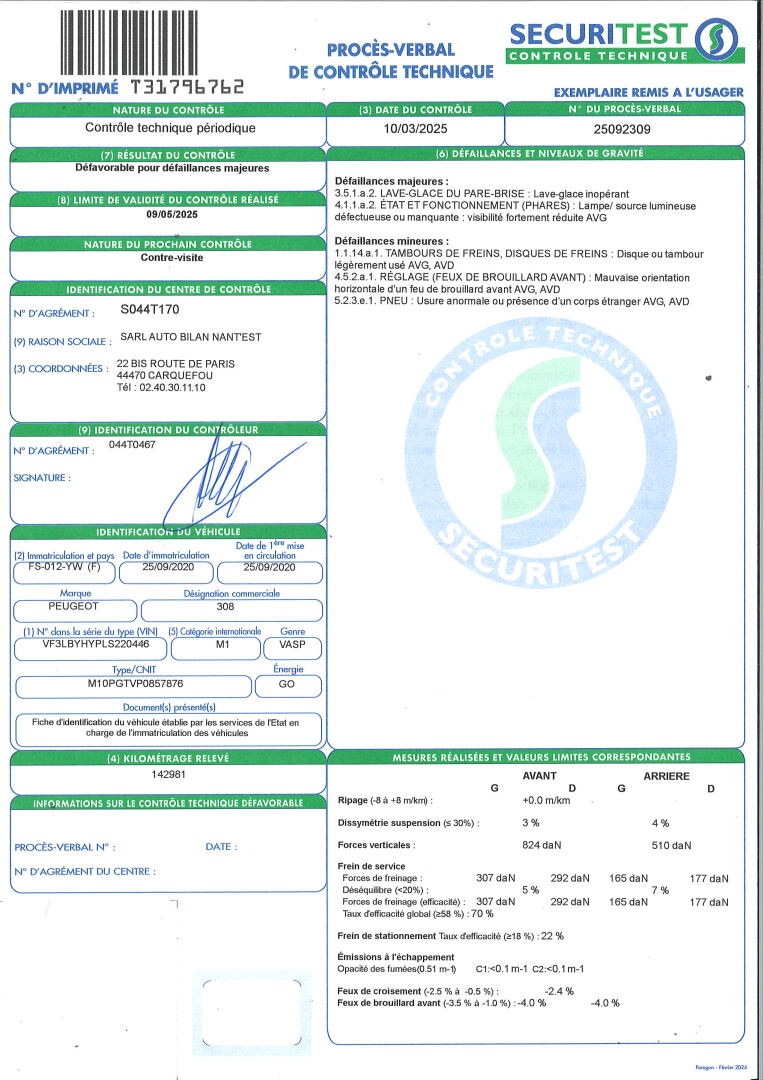Image resolution: width=764 pixels, height=1080 pixels.
Task: Click the 'Nature du contrôle' green header
Action: pyautogui.click(x=168, y=110)
